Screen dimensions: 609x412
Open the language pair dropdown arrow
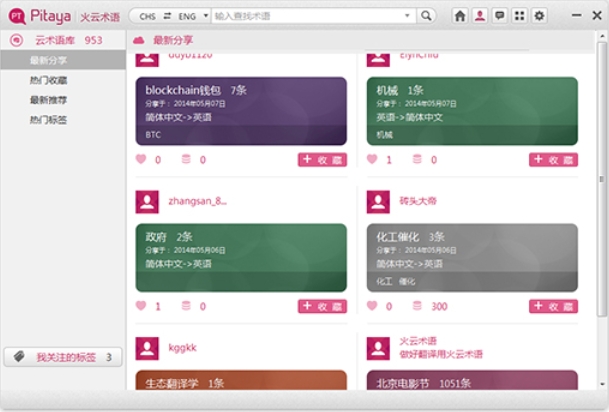205,16
